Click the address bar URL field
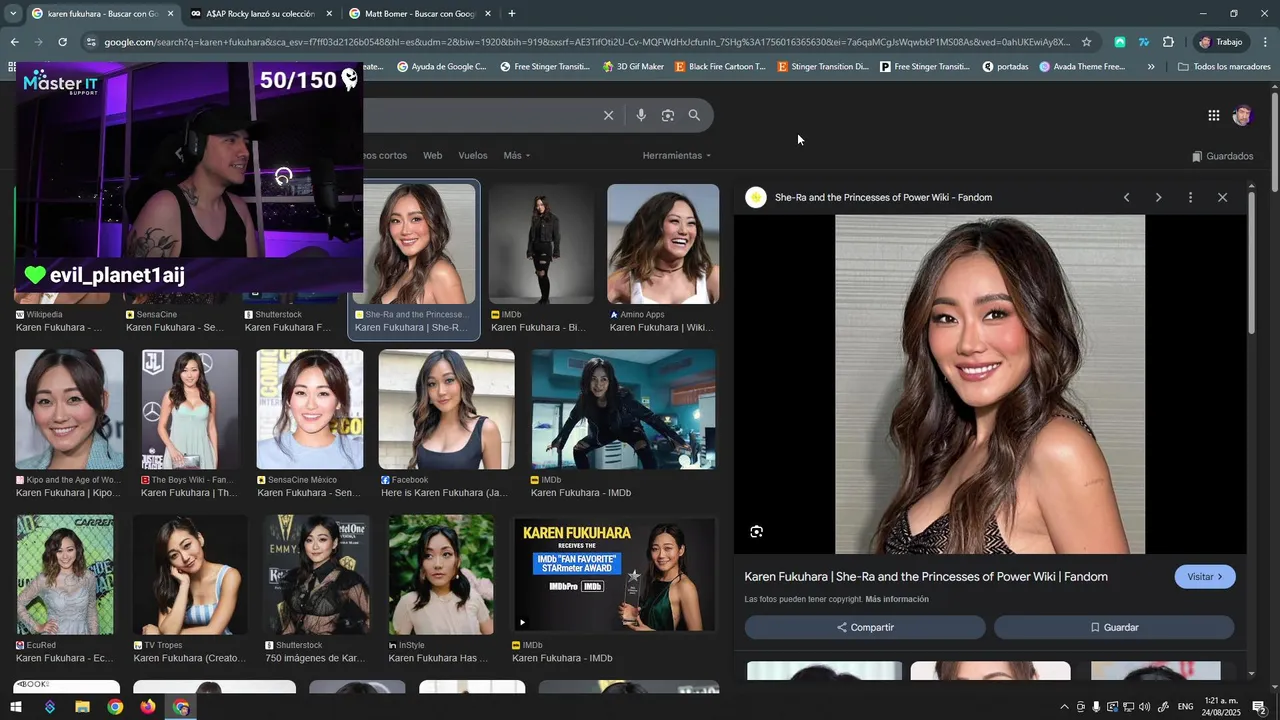Image resolution: width=1280 pixels, height=720 pixels. (586, 42)
